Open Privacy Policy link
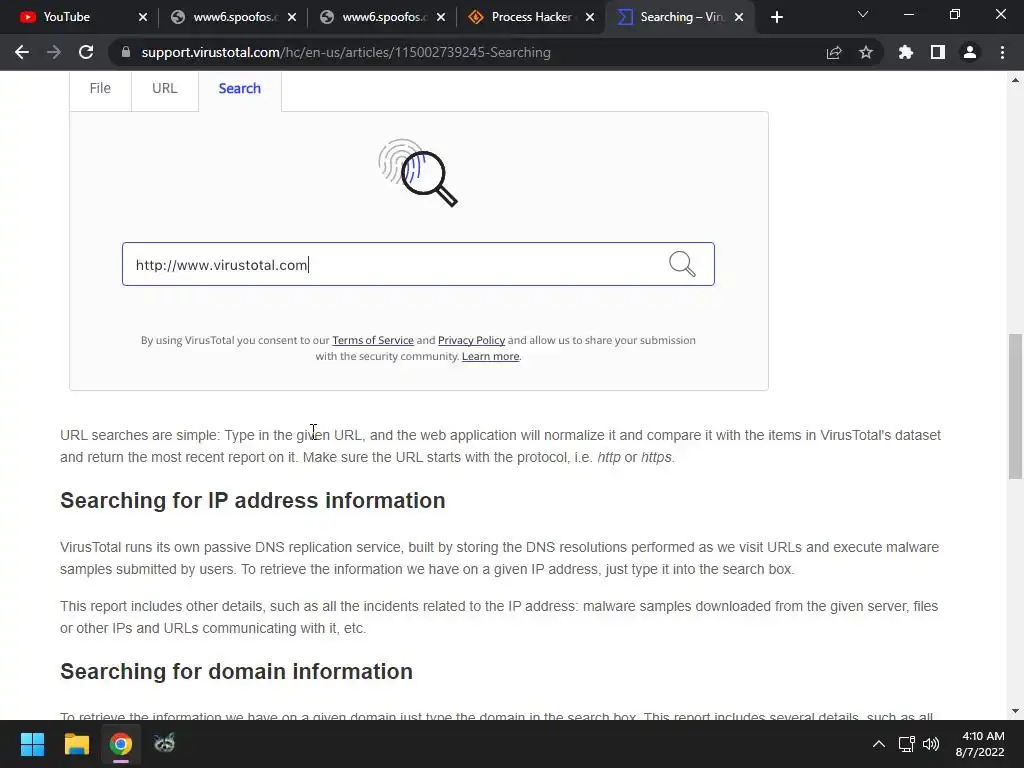 coord(472,340)
